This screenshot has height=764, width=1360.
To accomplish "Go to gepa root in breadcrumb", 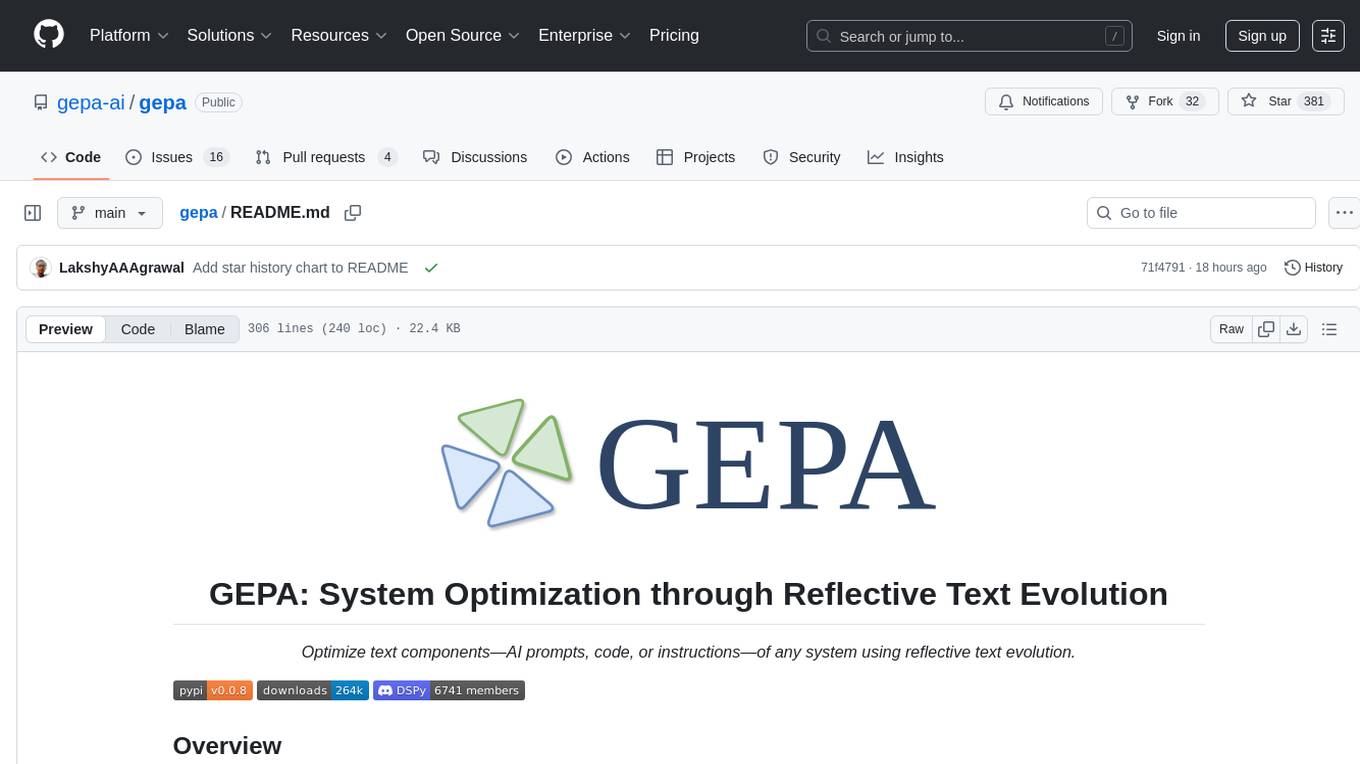I will point(198,213).
